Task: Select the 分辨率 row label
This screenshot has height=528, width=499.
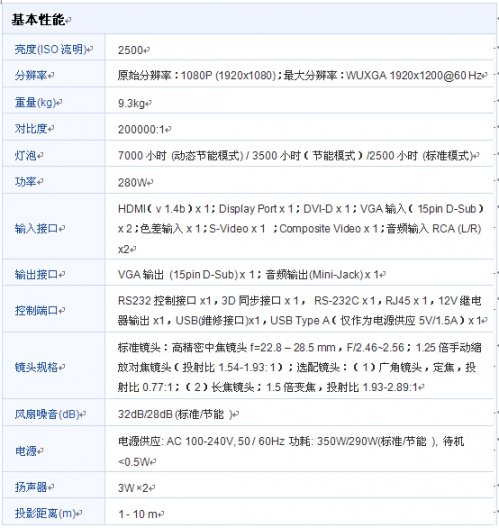Action: coord(31,75)
